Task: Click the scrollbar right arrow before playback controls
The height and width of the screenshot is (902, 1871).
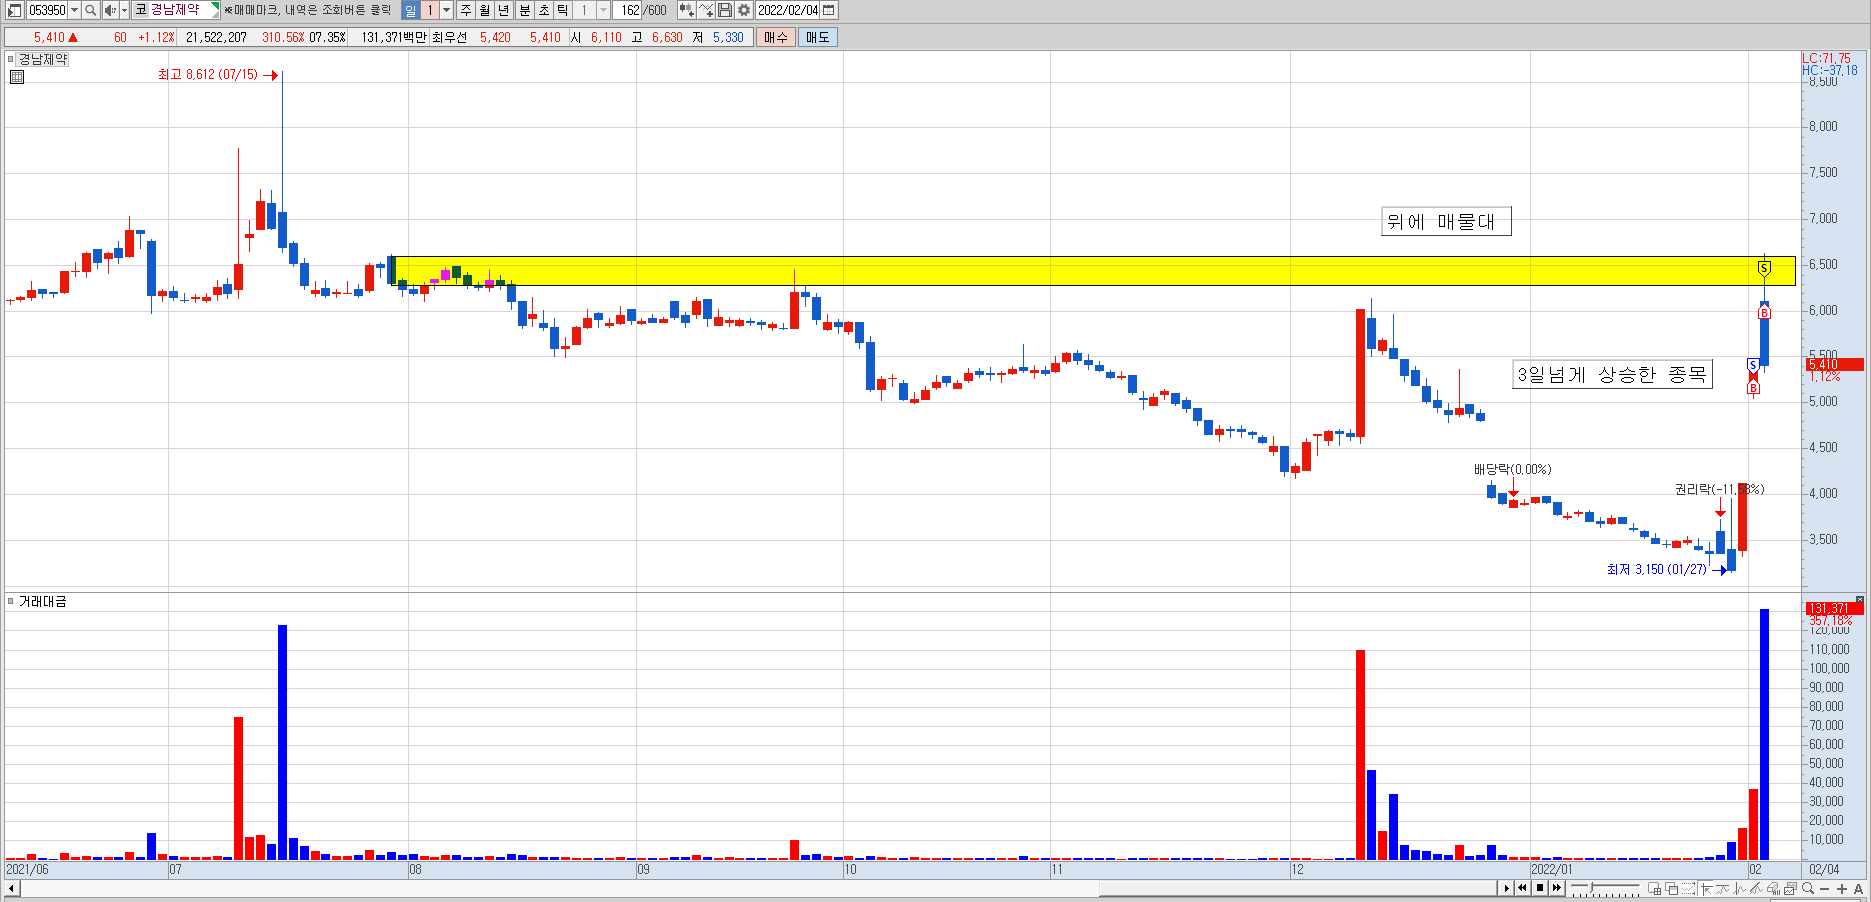Action: pos(1506,888)
